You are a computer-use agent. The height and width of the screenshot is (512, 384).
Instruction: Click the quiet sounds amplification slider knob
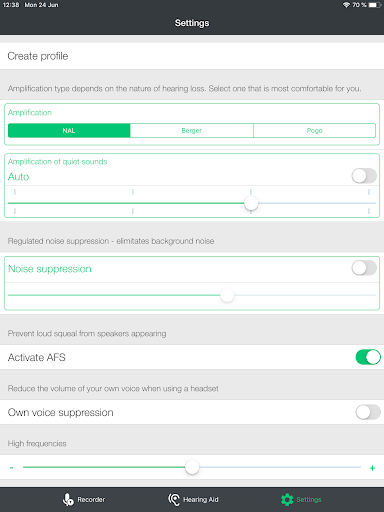pyautogui.click(x=251, y=203)
